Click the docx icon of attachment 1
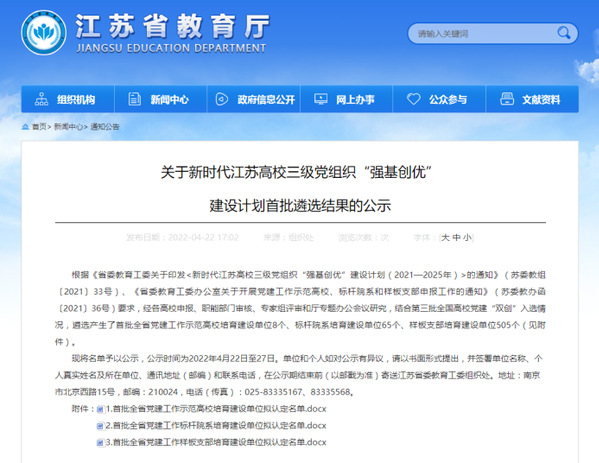The image size is (599, 463). (x=100, y=410)
